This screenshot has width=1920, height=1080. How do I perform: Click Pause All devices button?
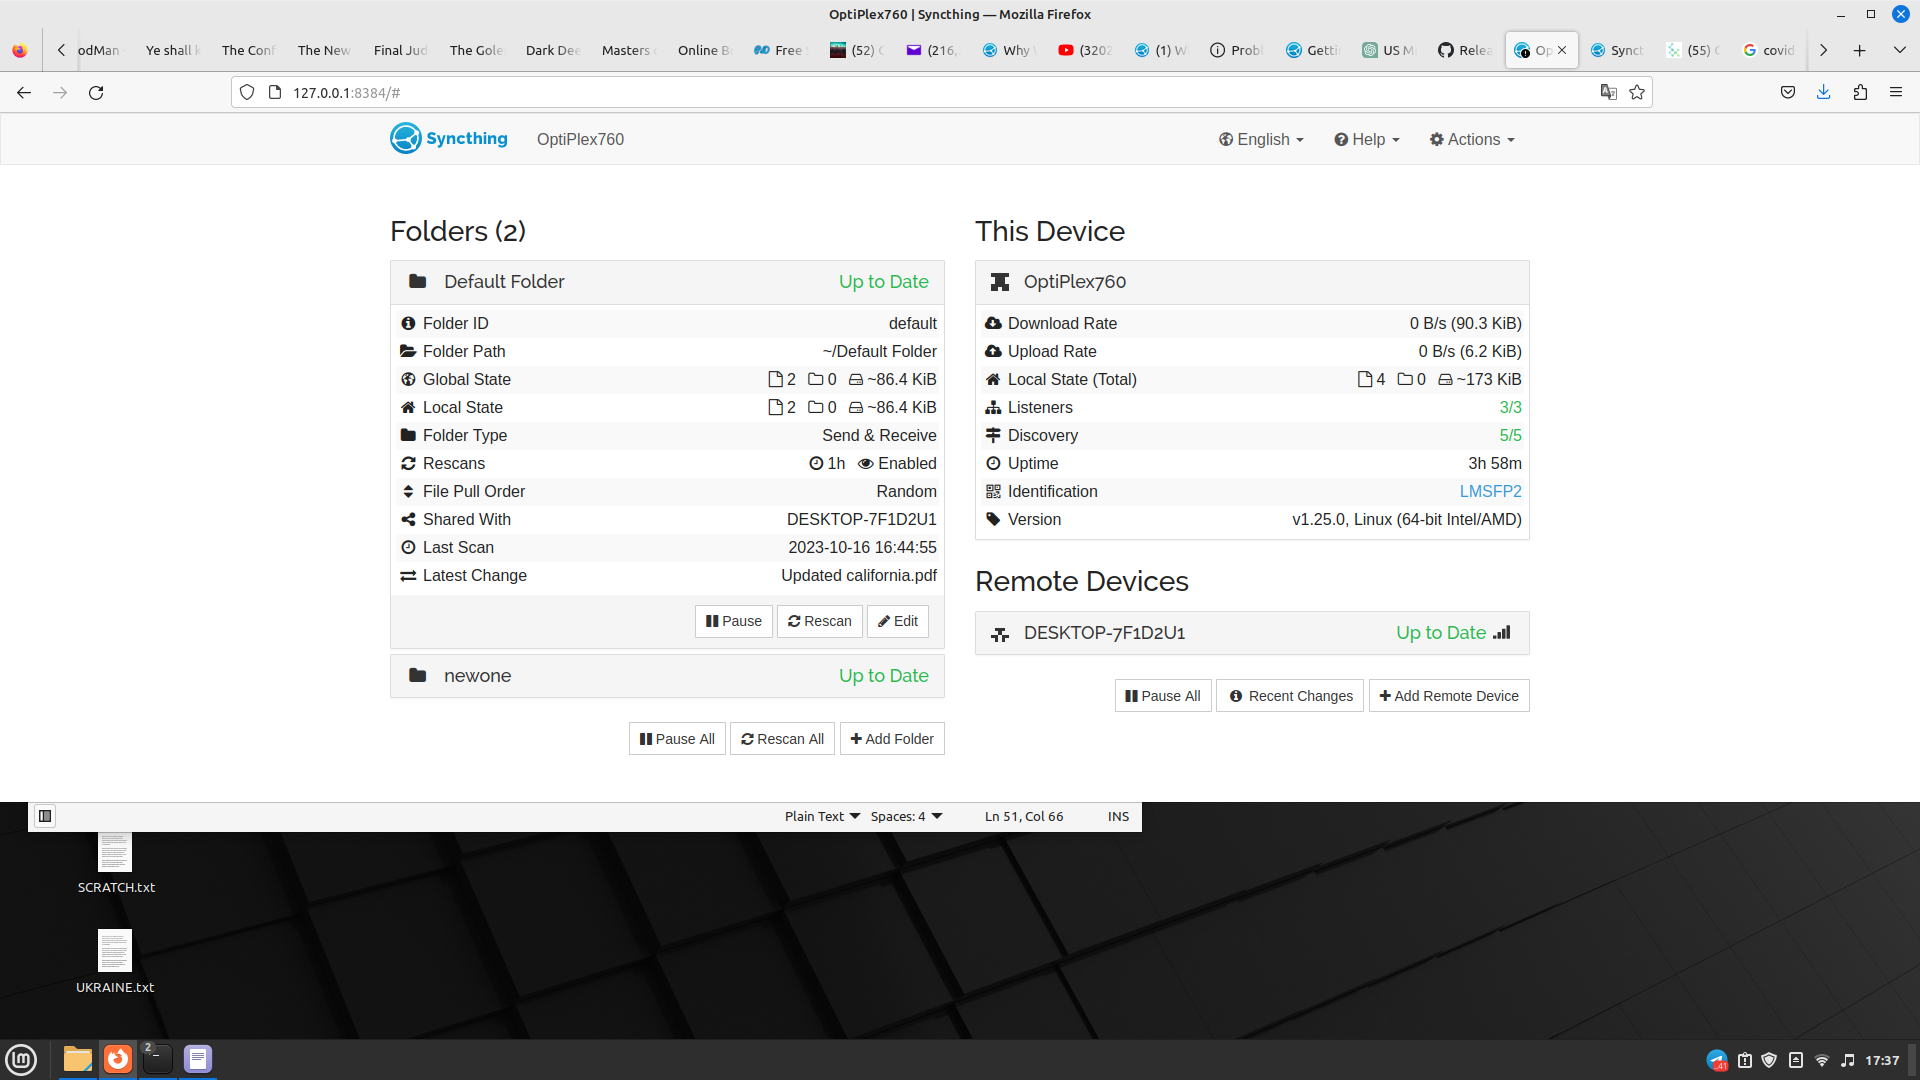coord(1163,696)
